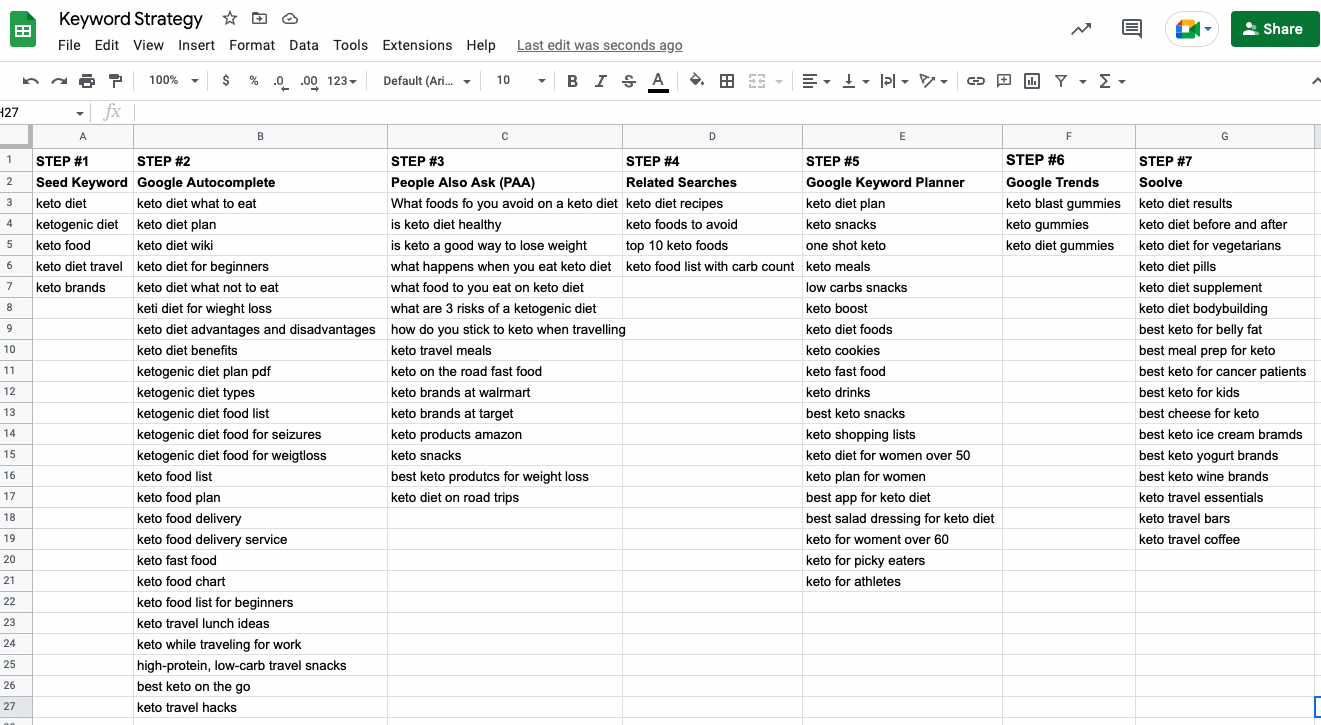Open the text wrapping dropdown

pyautogui.click(x=894, y=81)
